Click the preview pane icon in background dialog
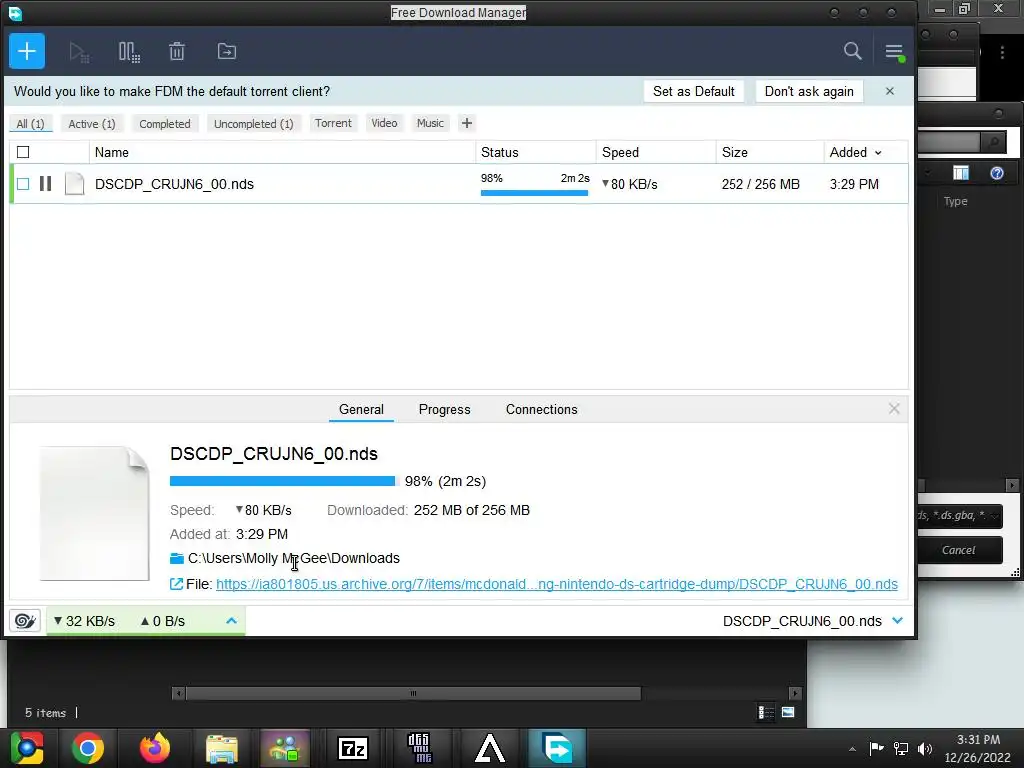The width and height of the screenshot is (1024, 768). 961,173
